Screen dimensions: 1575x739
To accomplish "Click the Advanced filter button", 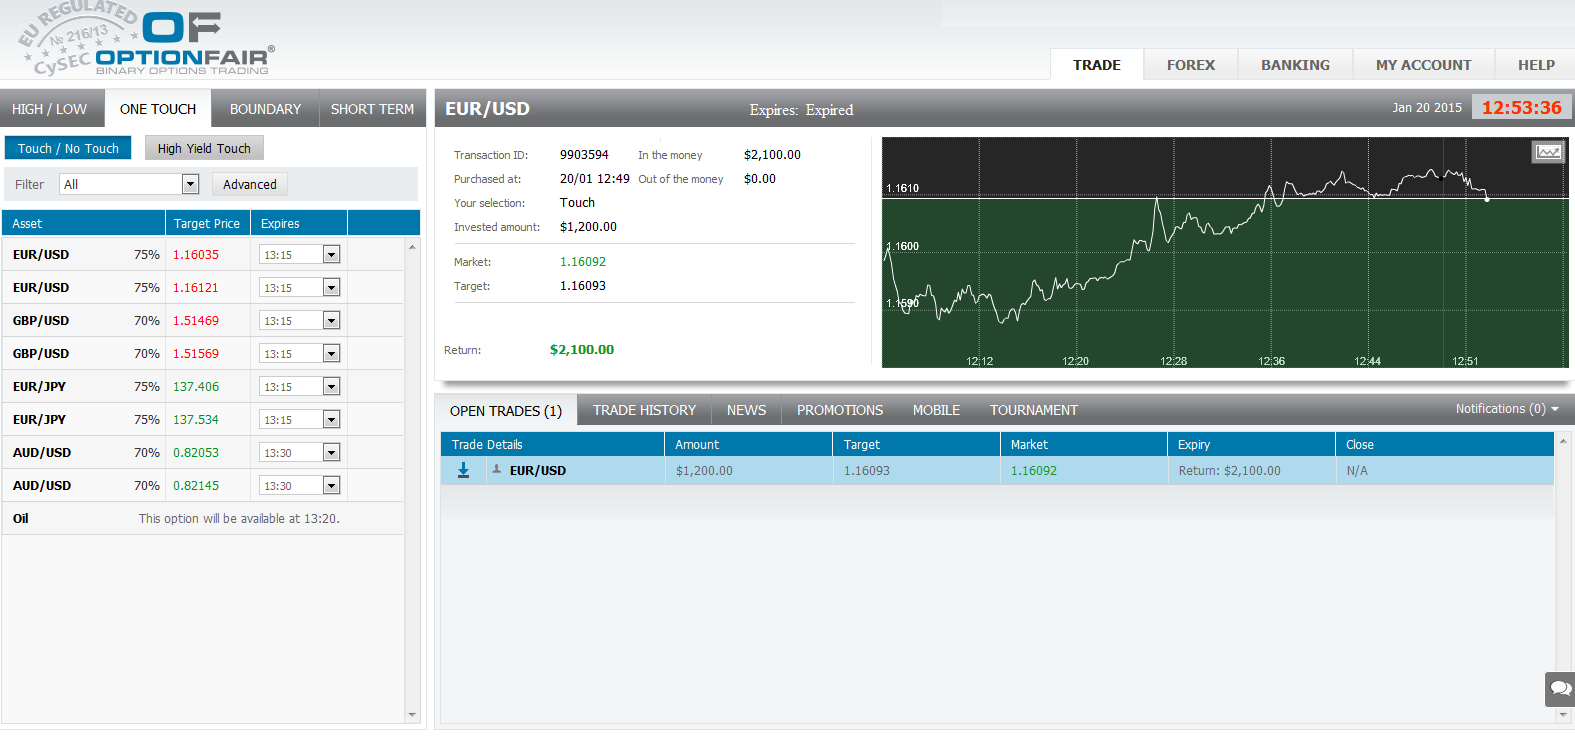I will click(250, 184).
